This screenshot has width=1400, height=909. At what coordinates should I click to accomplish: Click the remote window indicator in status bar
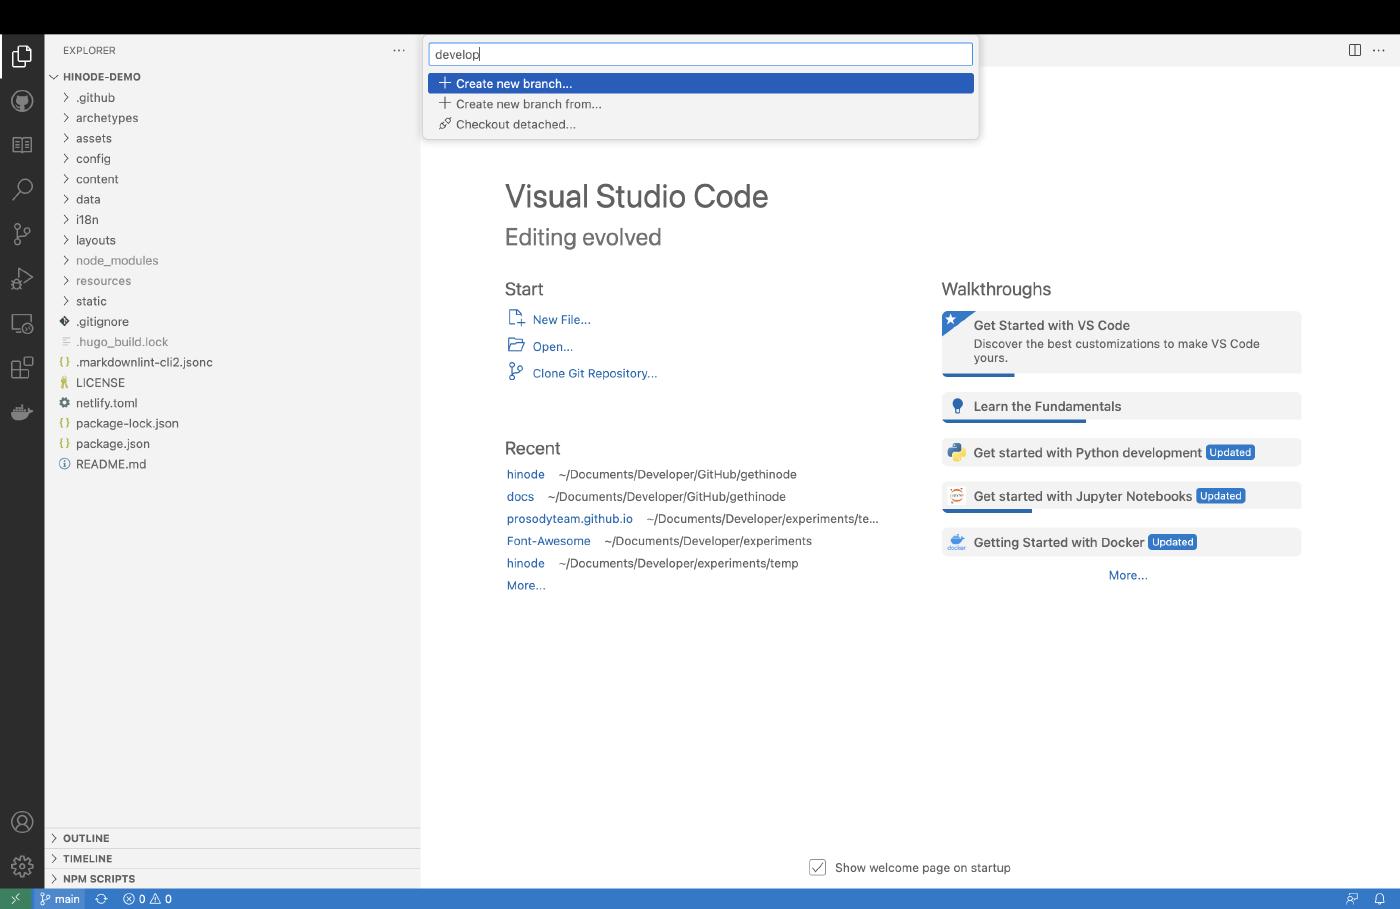coord(16,899)
